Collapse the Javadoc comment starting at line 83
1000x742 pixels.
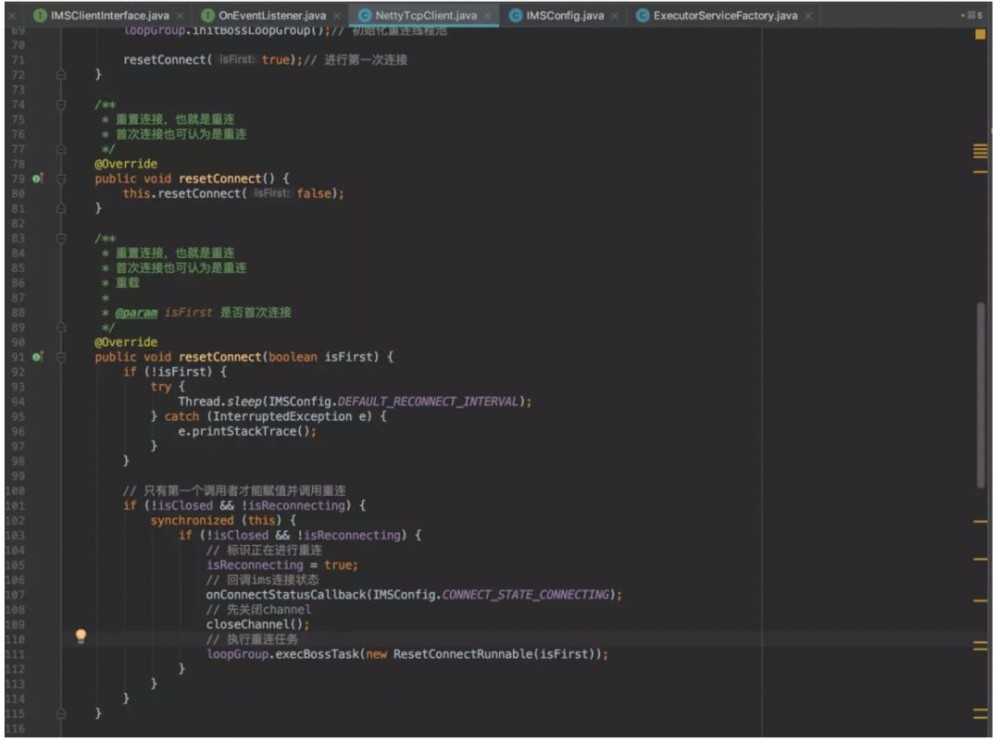(x=61, y=239)
